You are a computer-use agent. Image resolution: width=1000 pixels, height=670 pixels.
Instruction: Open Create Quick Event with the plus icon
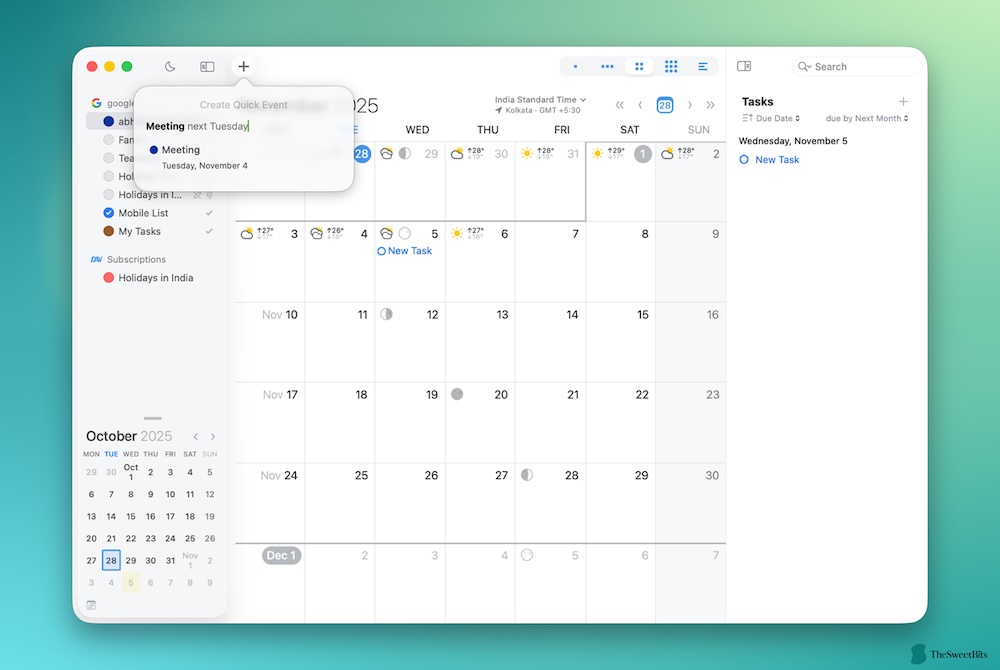[243, 66]
